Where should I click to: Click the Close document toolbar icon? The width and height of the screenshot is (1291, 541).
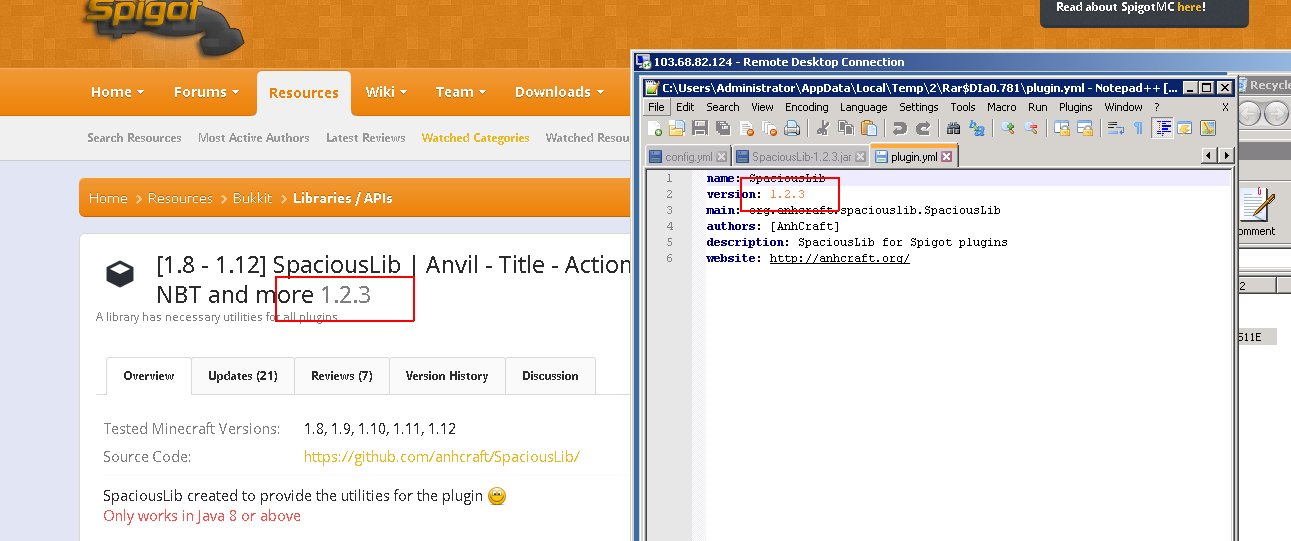click(x=746, y=128)
